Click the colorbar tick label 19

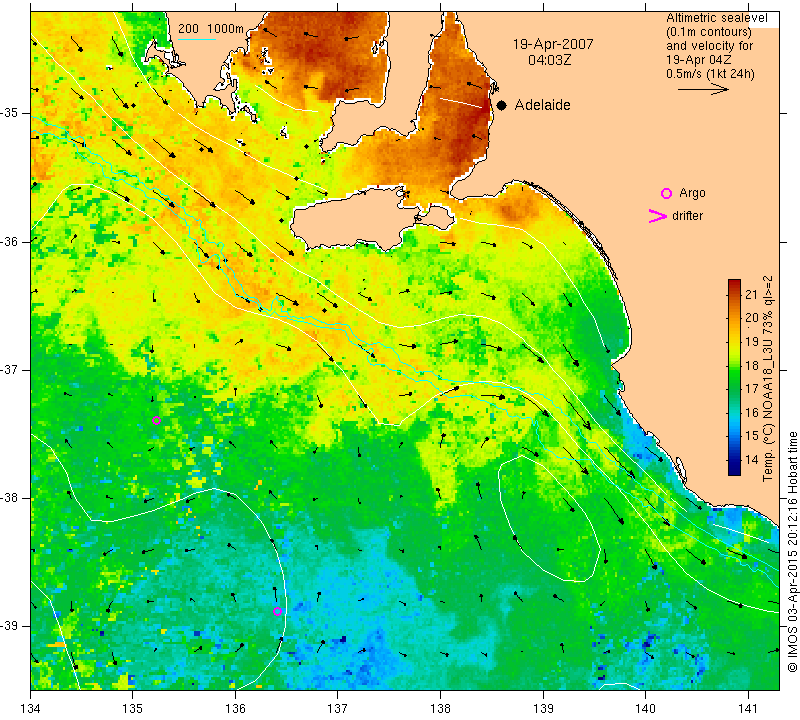[x=752, y=341]
